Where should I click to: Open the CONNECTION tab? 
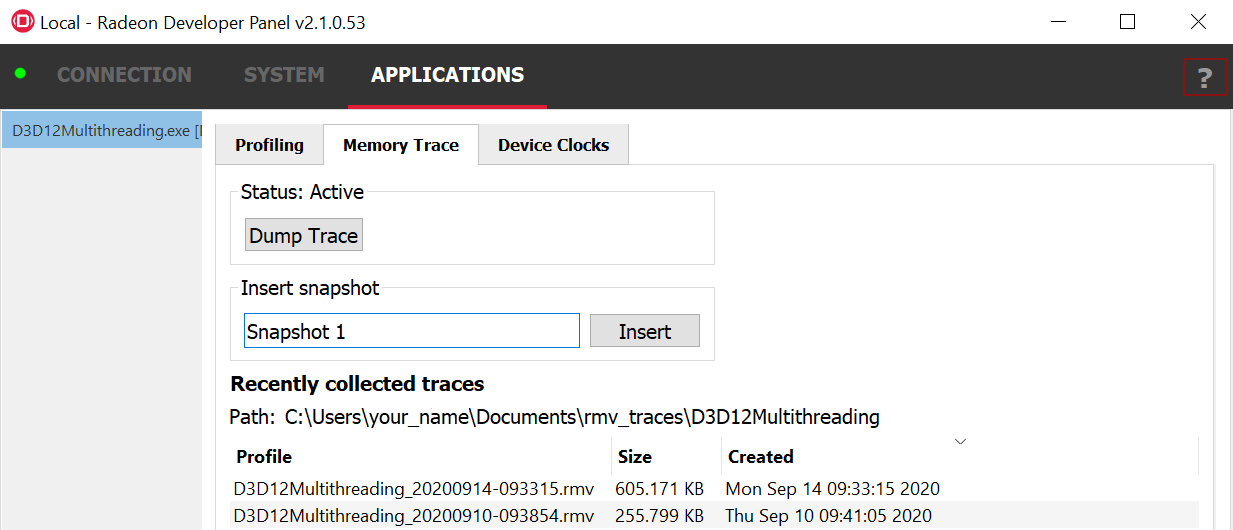point(124,75)
